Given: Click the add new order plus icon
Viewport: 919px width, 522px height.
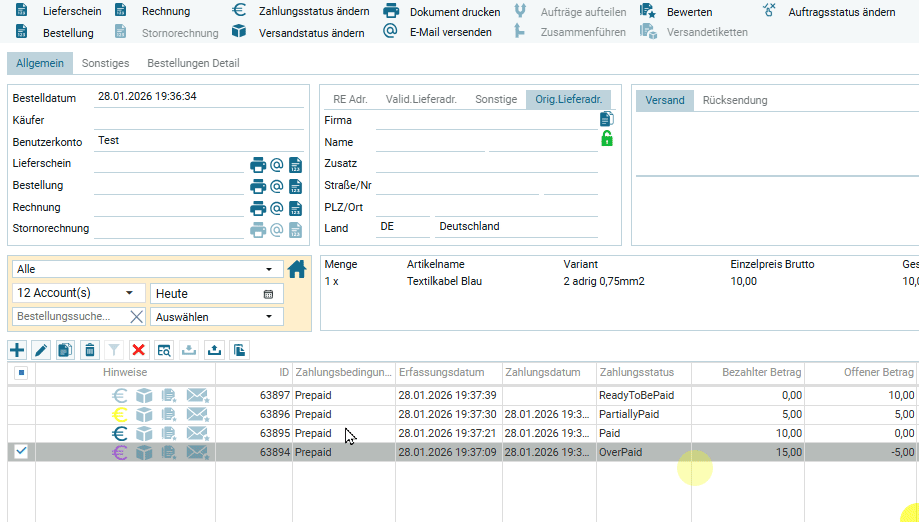Looking at the screenshot, I should [17, 350].
